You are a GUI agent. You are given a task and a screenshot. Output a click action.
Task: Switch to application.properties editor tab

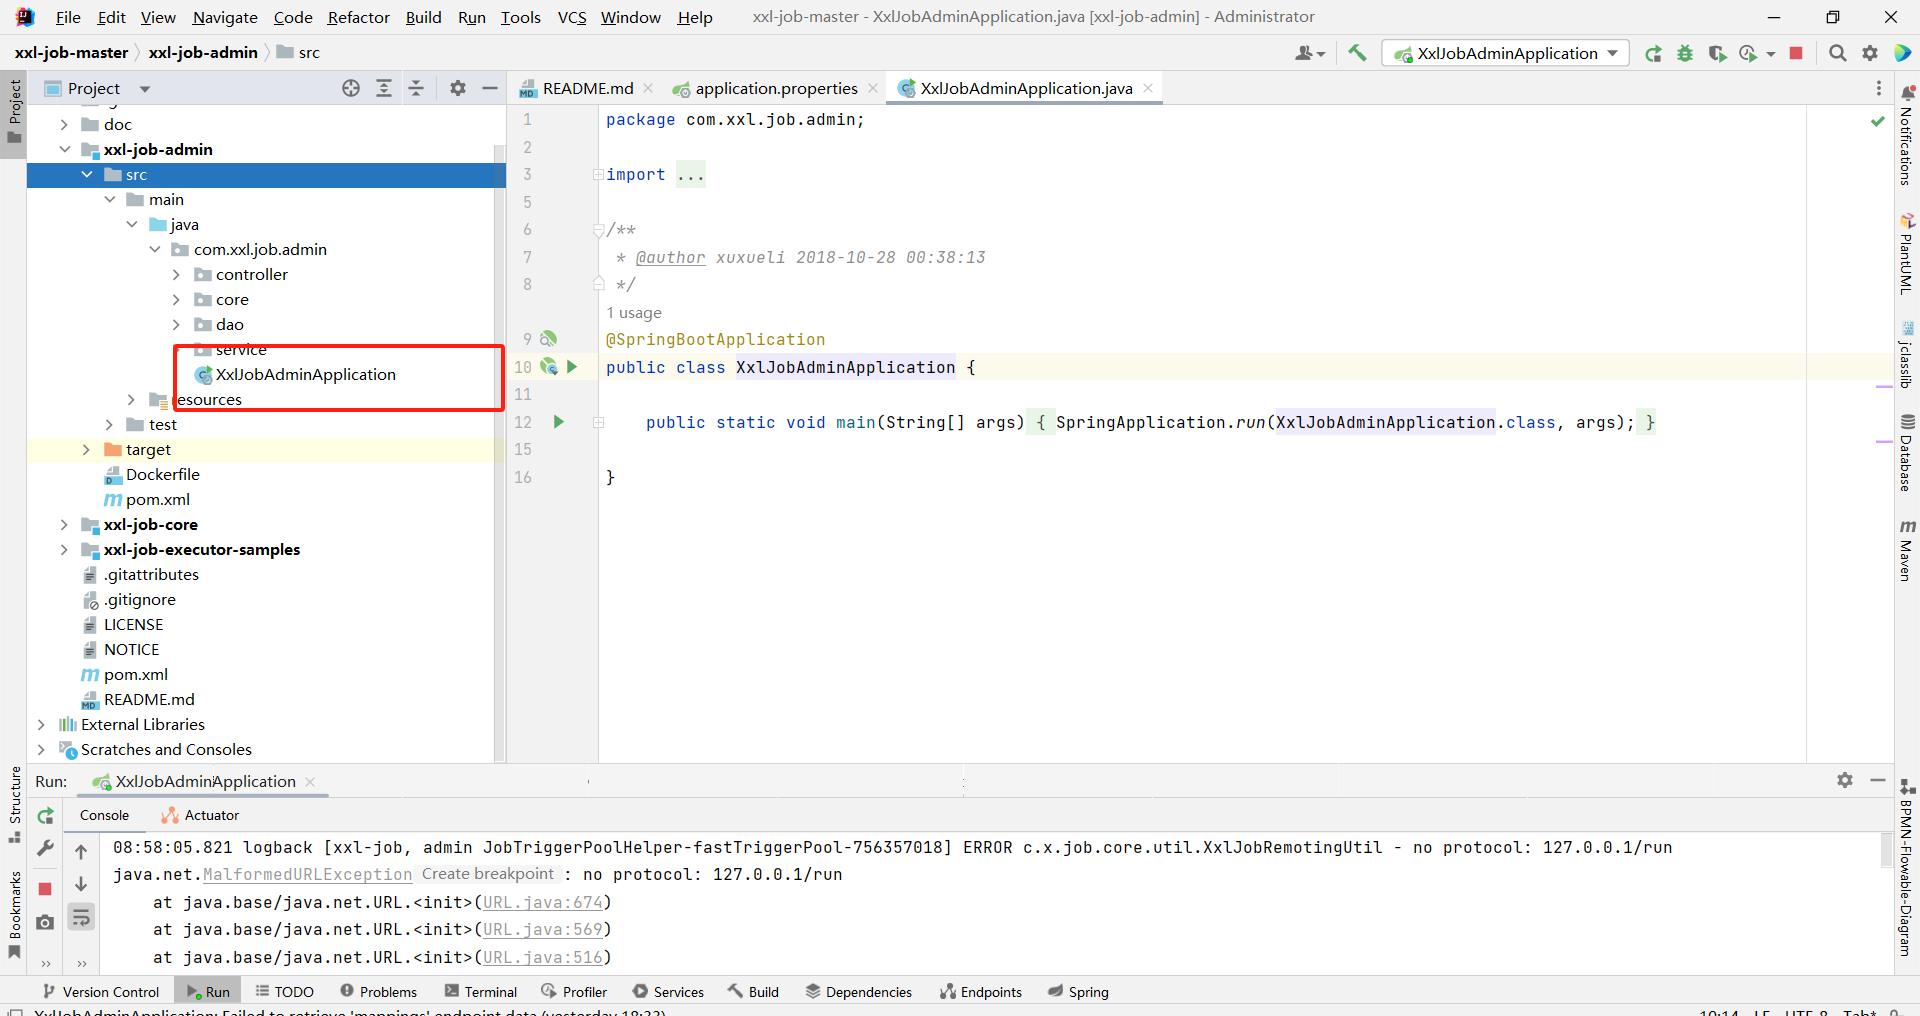[776, 88]
